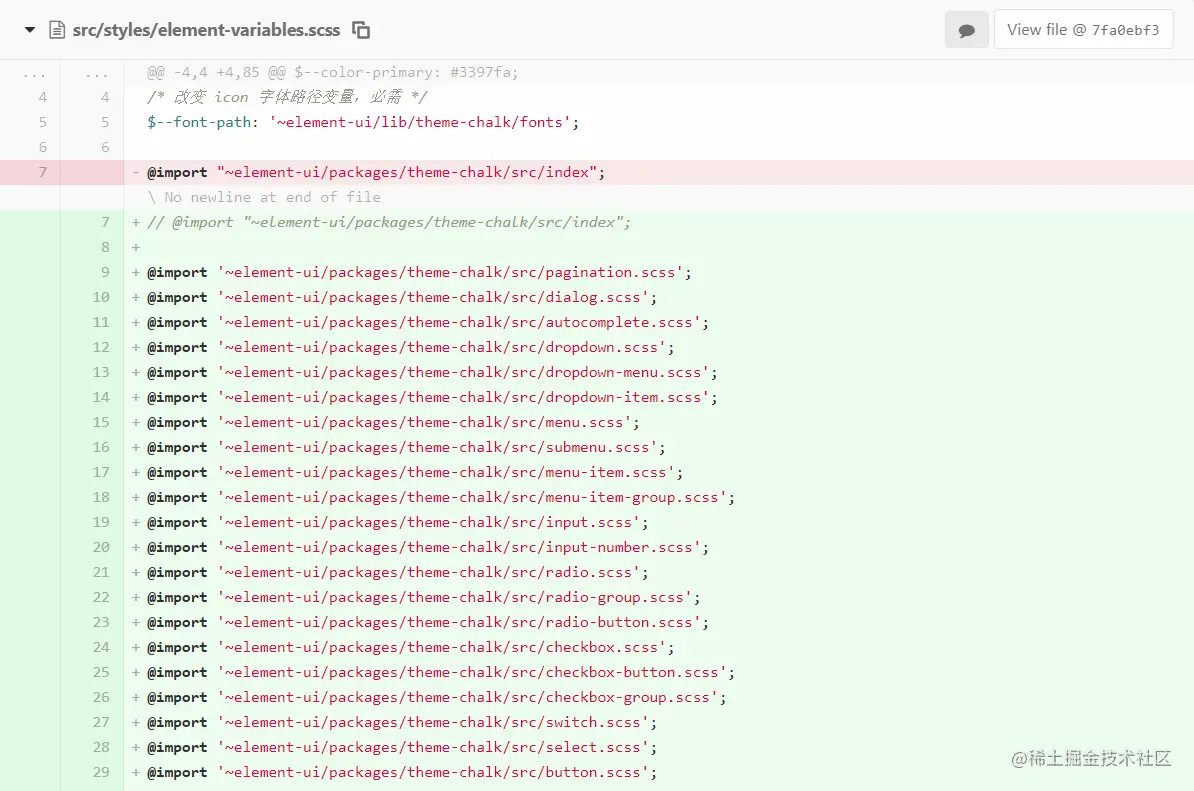Click line number 12
Viewport: 1194px width, 791px height.
[x=101, y=347]
